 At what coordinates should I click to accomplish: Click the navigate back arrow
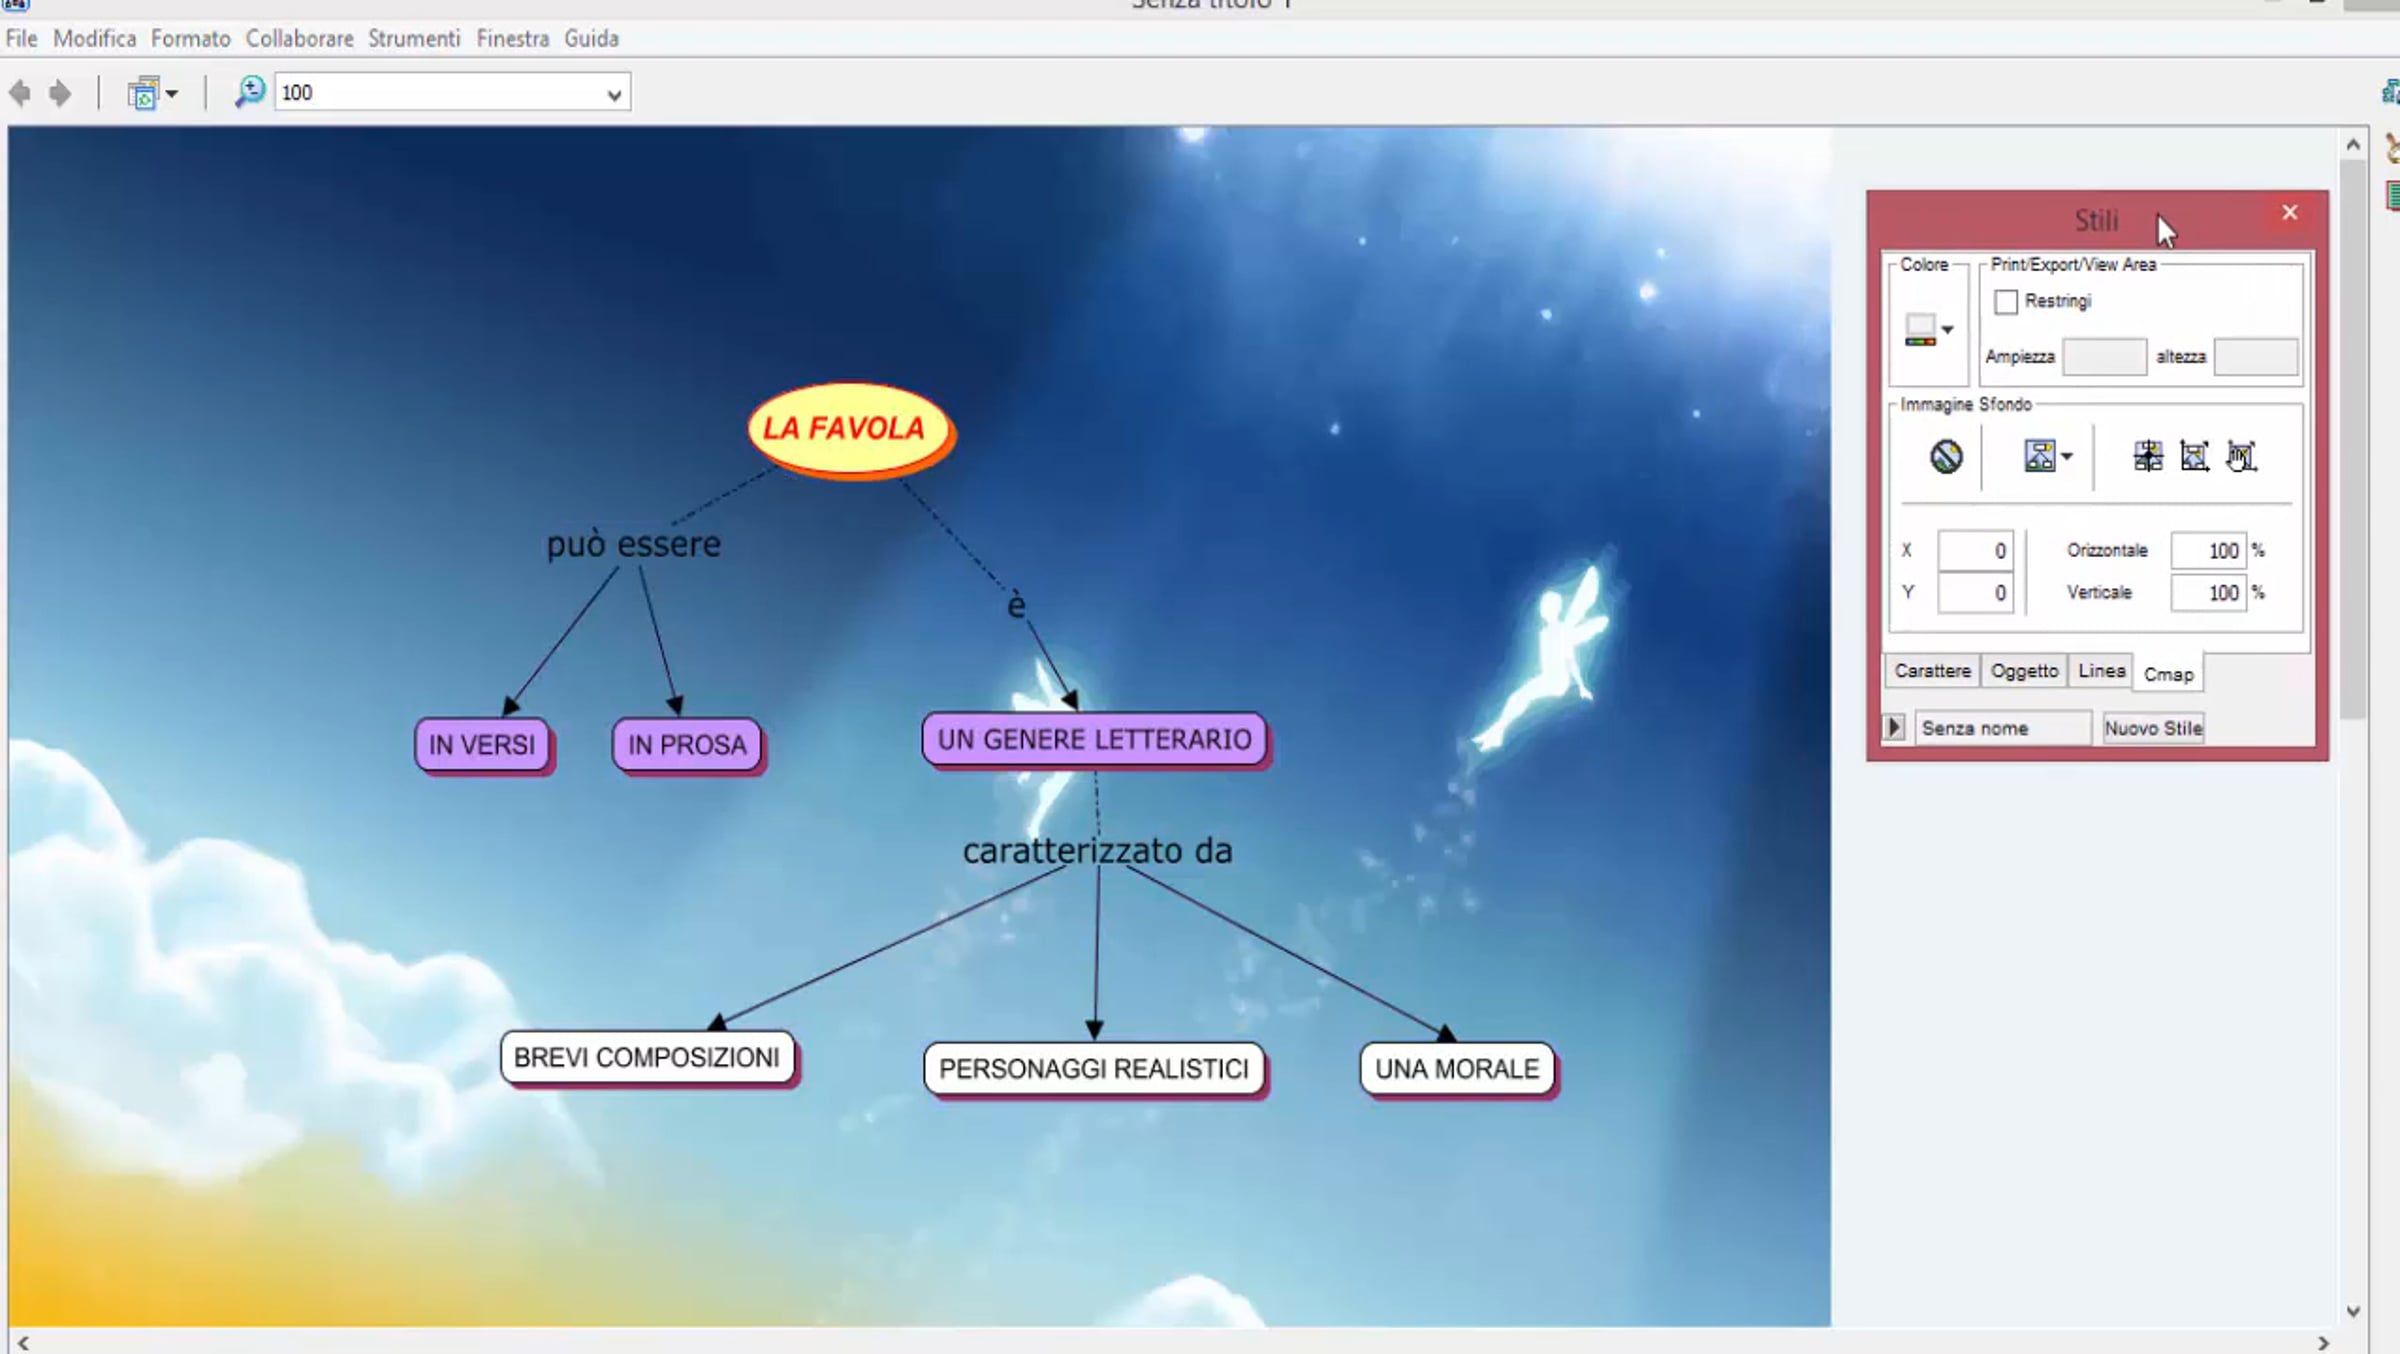[20, 93]
